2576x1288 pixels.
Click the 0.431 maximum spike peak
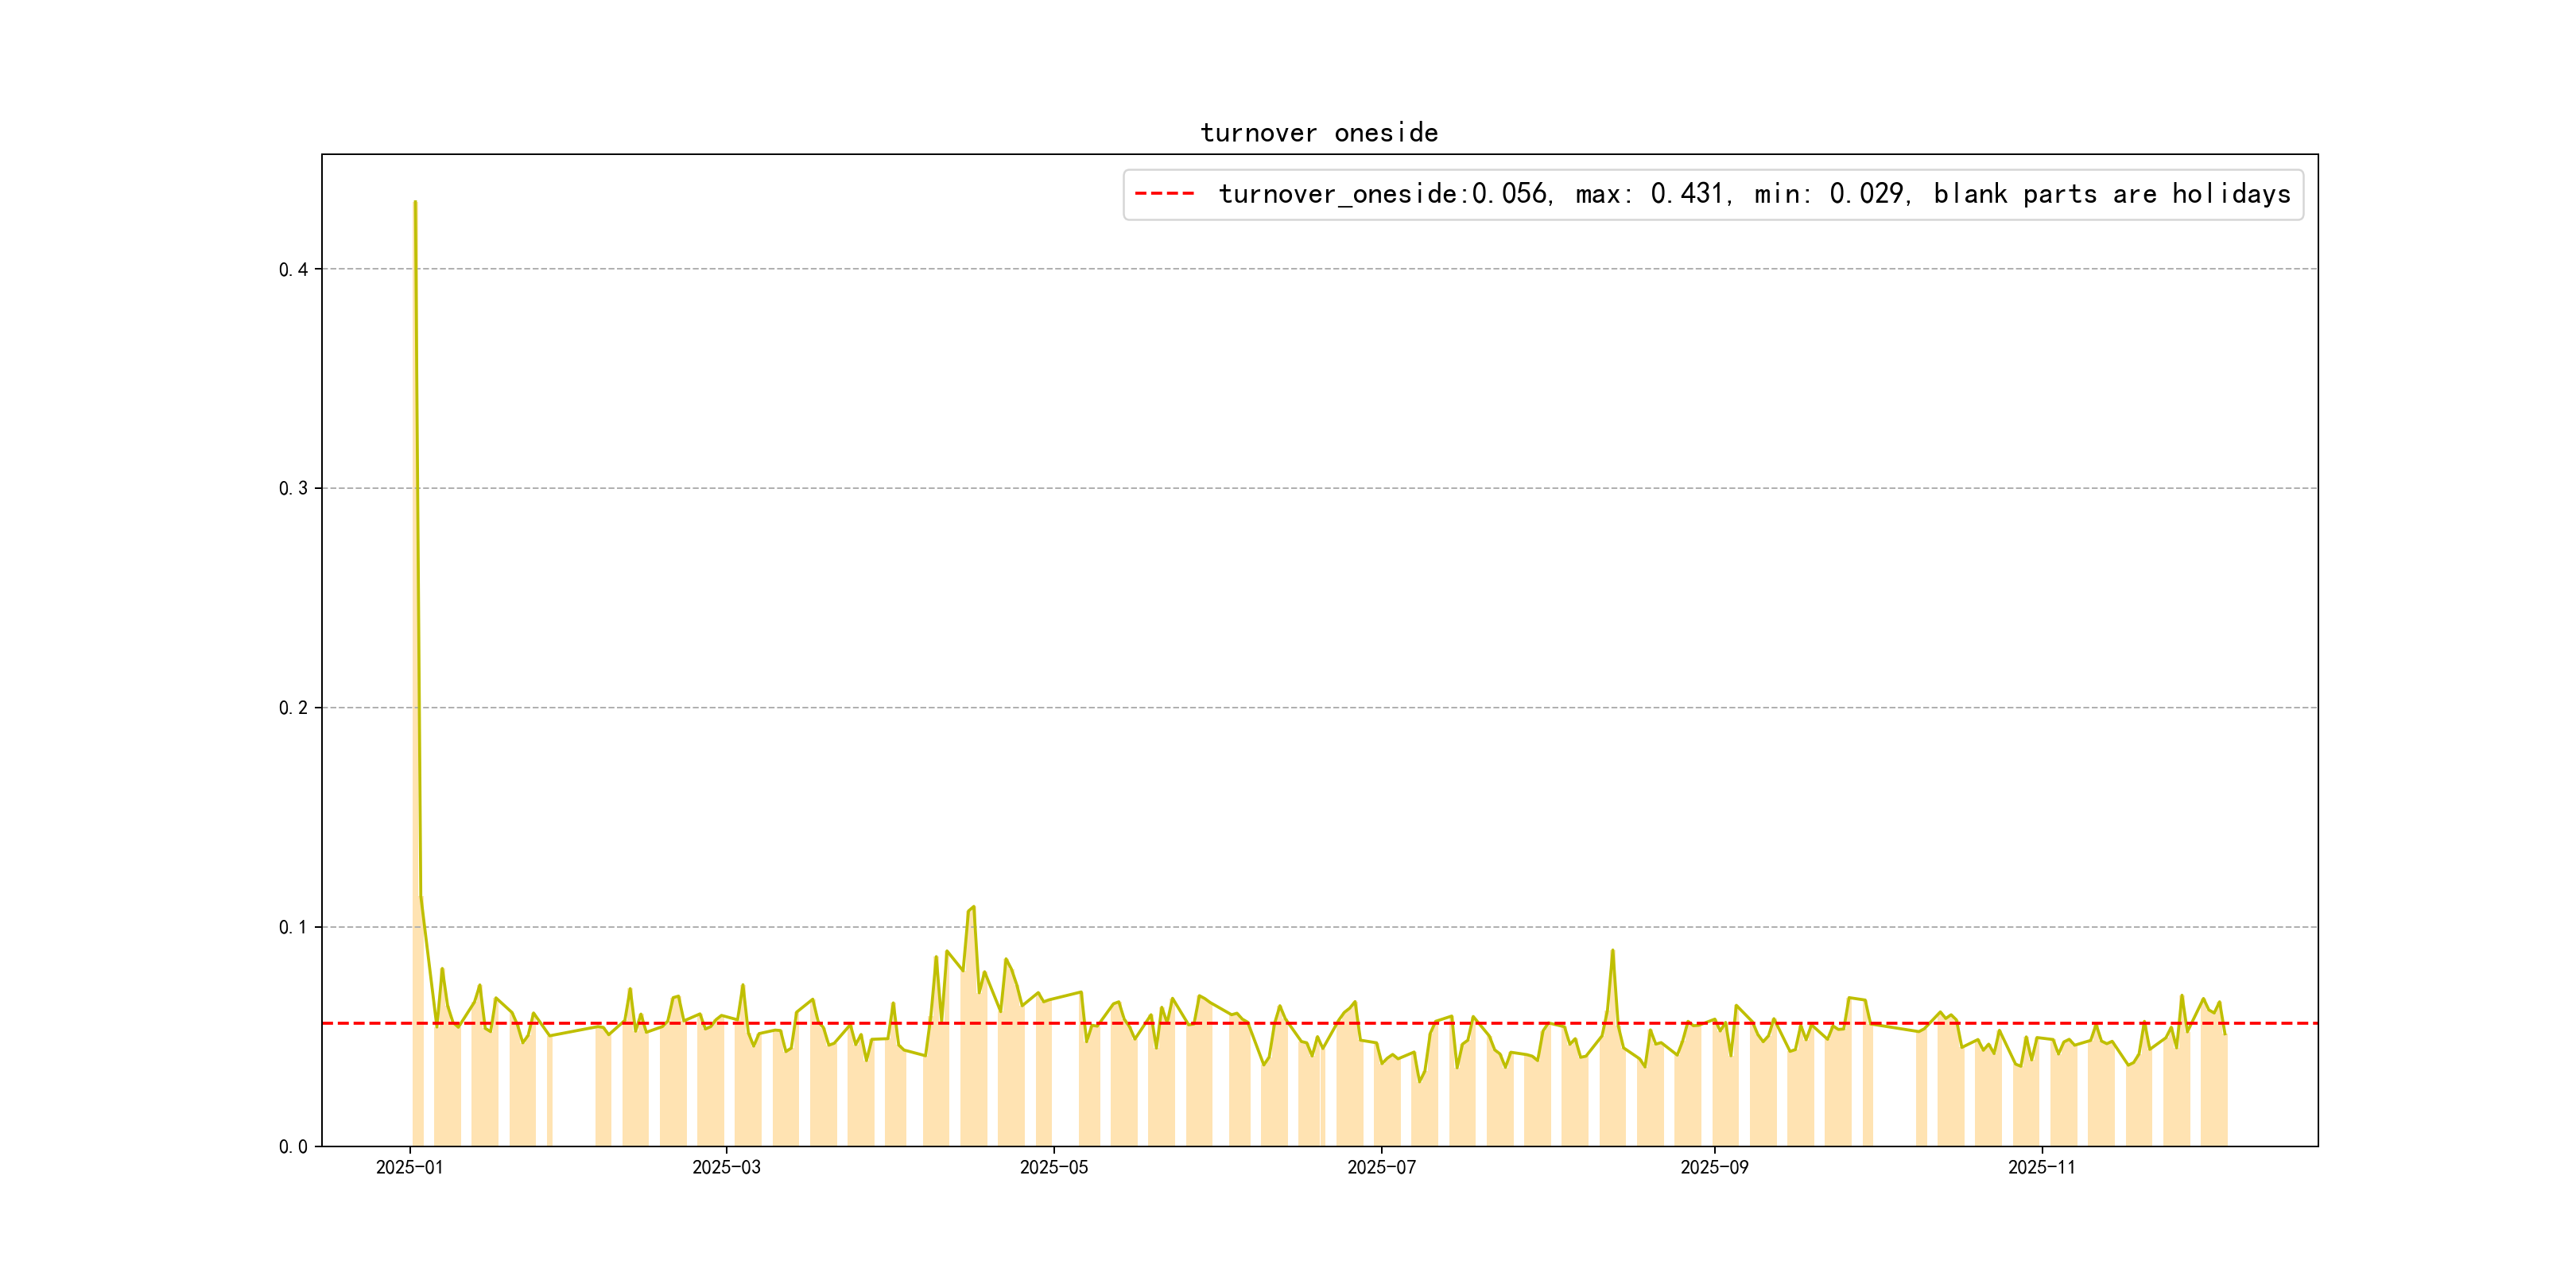[x=415, y=202]
